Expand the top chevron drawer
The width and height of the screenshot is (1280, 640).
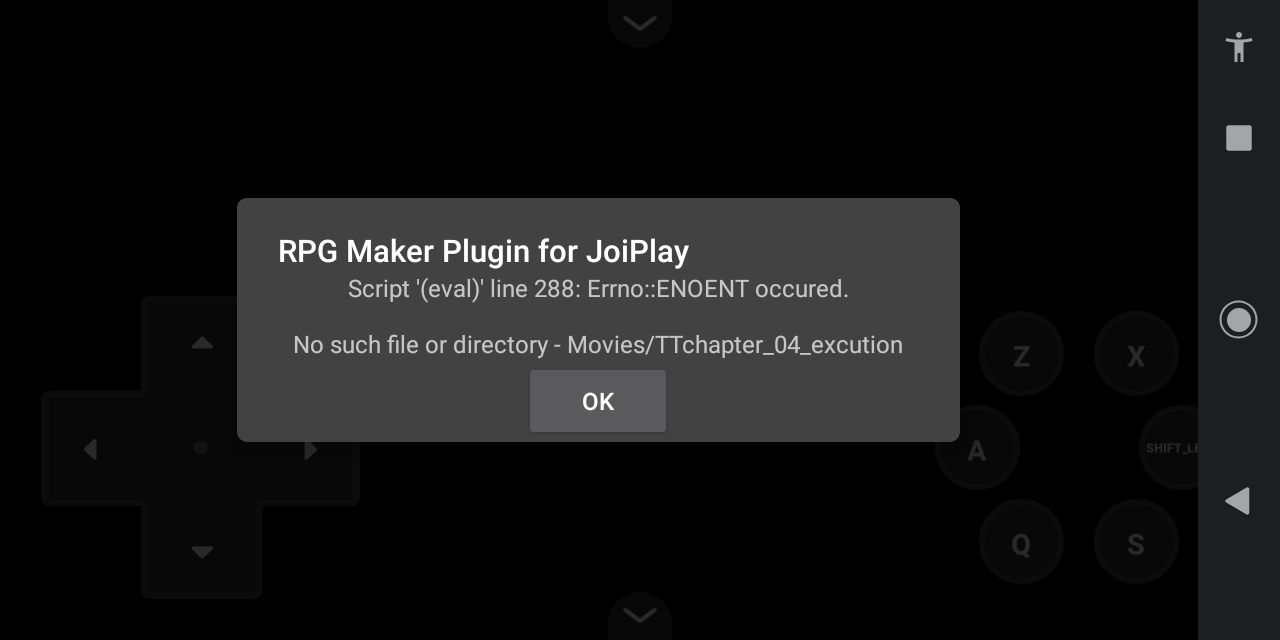click(x=639, y=22)
